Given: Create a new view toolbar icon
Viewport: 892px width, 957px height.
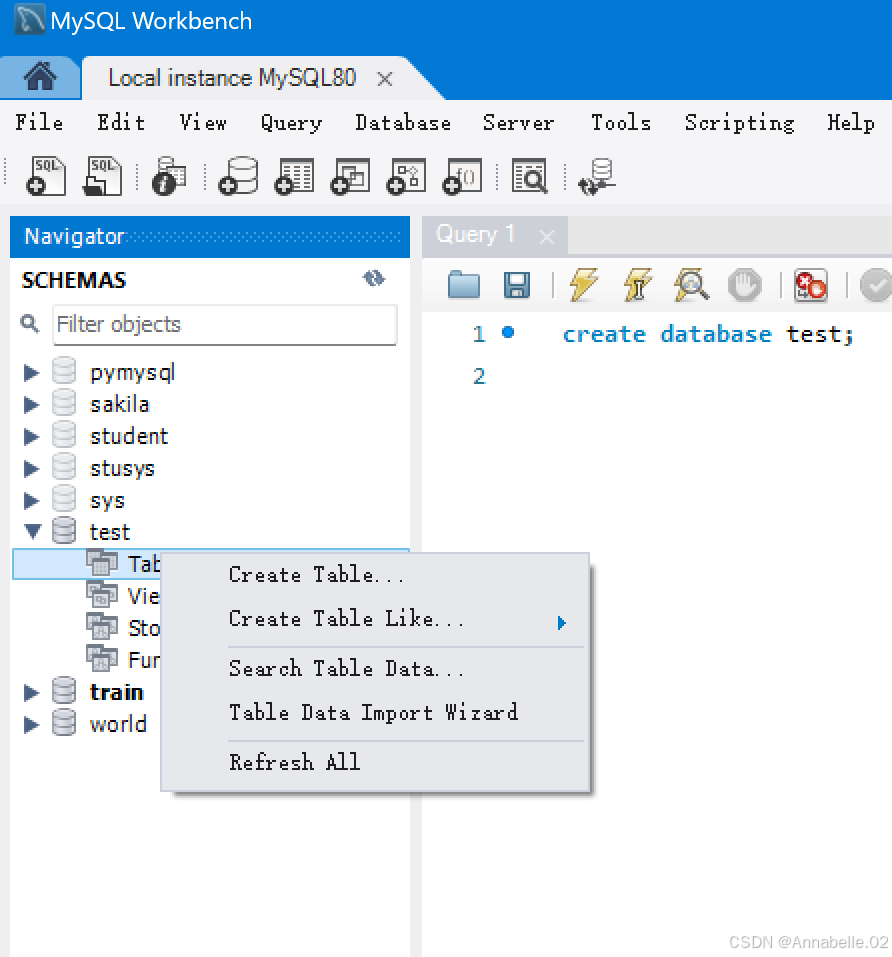Looking at the screenshot, I should (350, 176).
